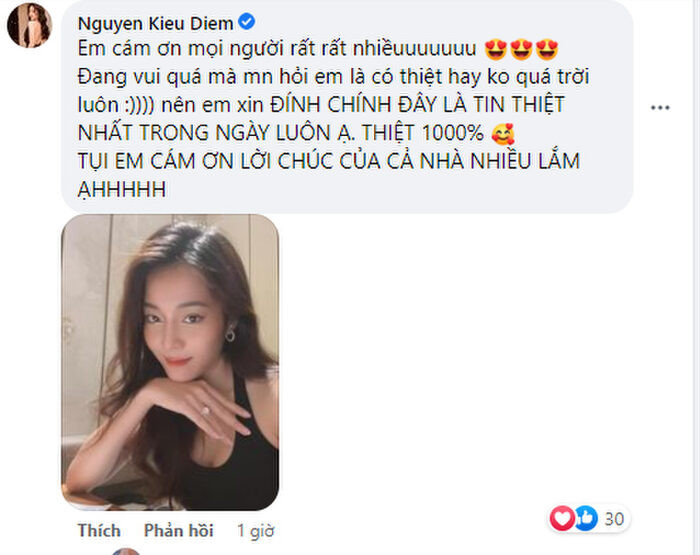This screenshot has width=700, height=555.
Task: Click the smiling-with-hearts emoji after 1000%
Action: tap(503, 134)
